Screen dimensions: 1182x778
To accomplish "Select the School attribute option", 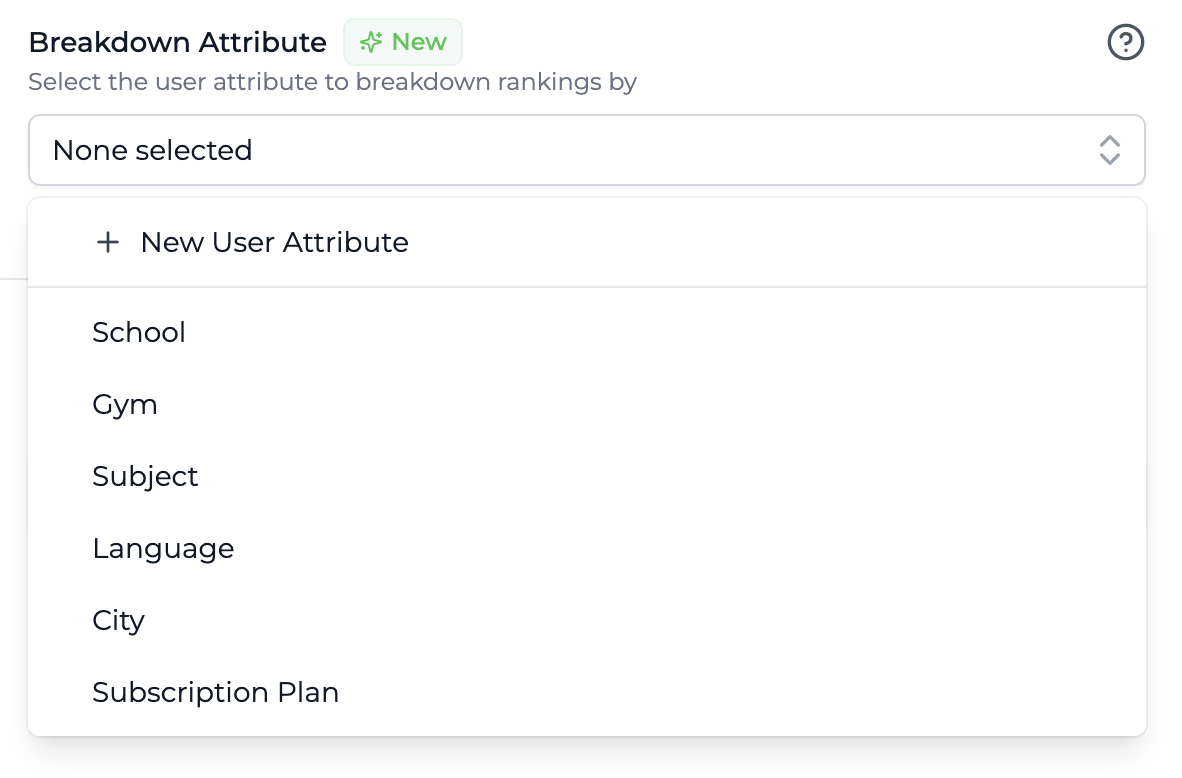I will pyautogui.click(x=139, y=332).
